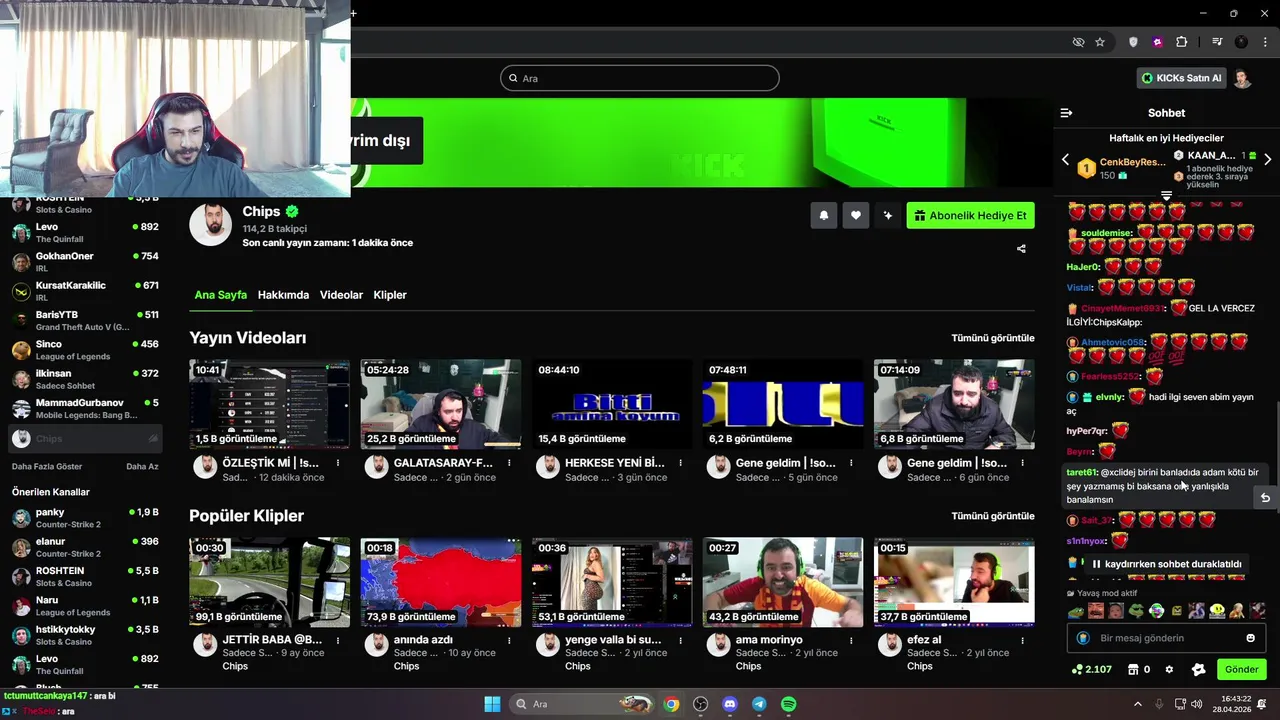The height and width of the screenshot is (720, 1280).
Task: Open Windows Start menu
Action: point(492,704)
